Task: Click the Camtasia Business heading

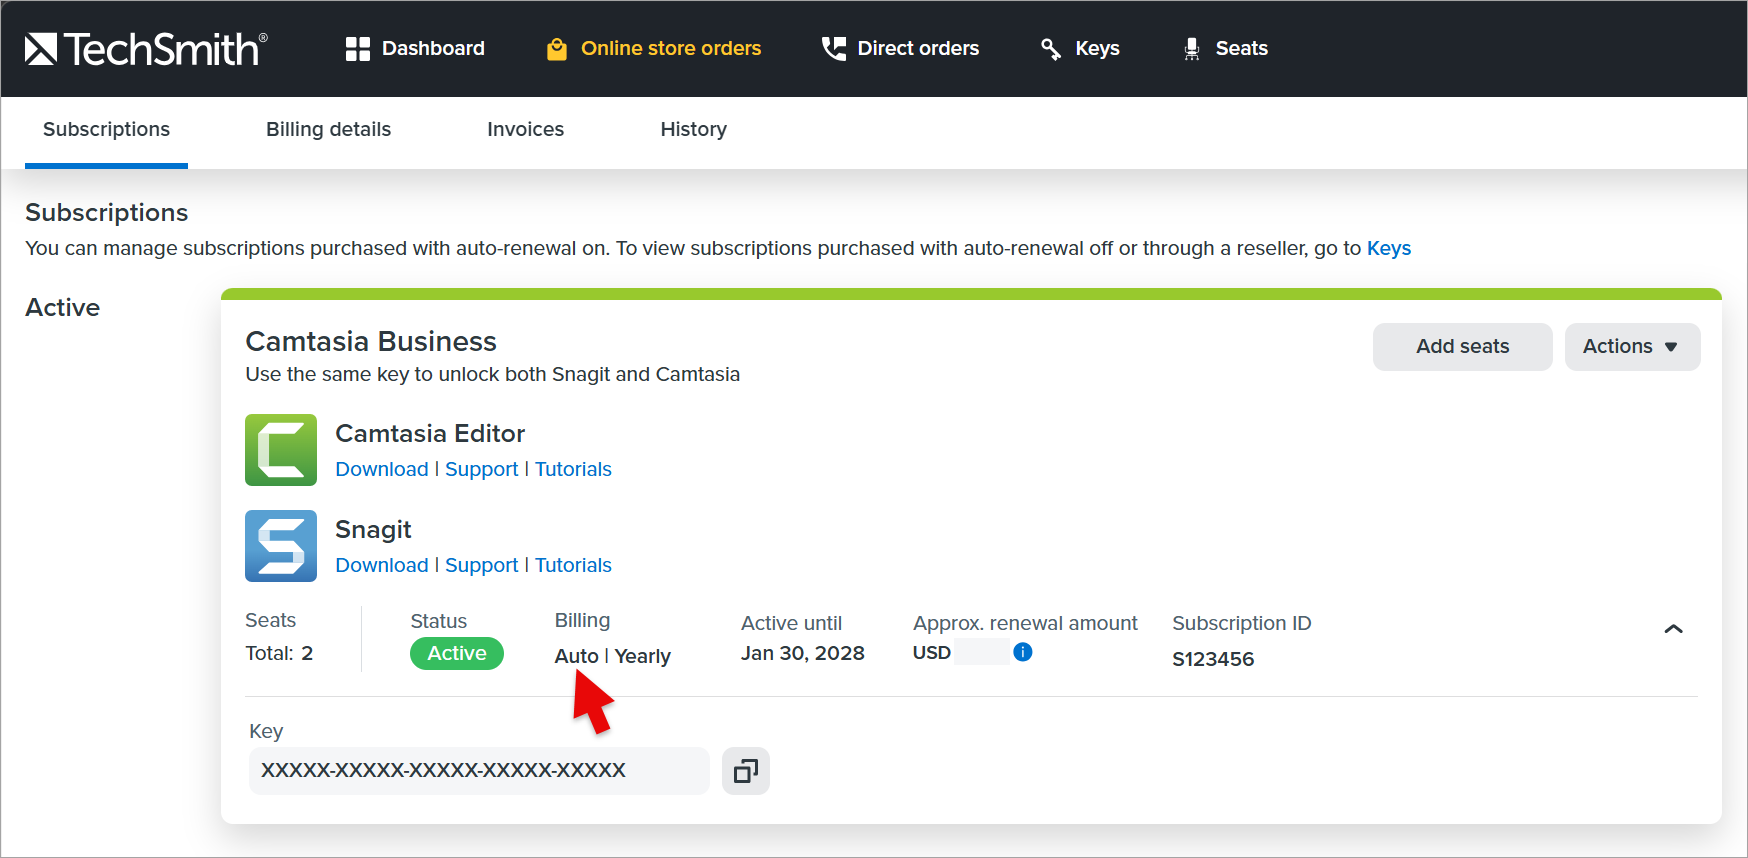Action: tap(371, 342)
